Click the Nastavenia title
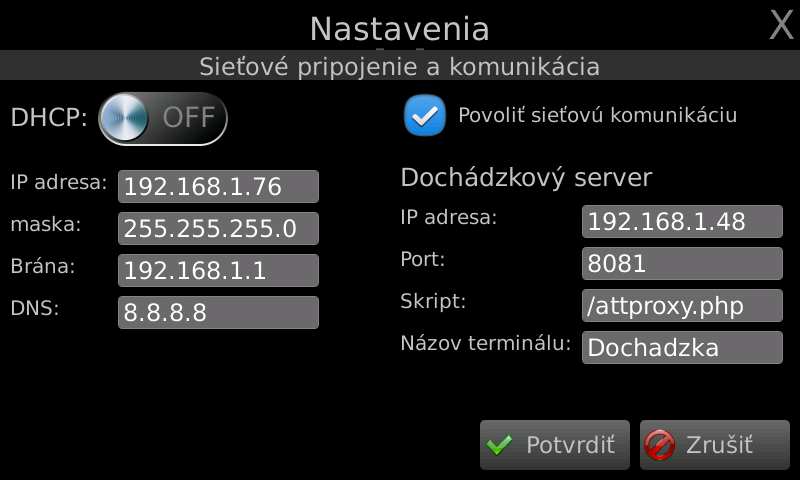 [x=399, y=29]
